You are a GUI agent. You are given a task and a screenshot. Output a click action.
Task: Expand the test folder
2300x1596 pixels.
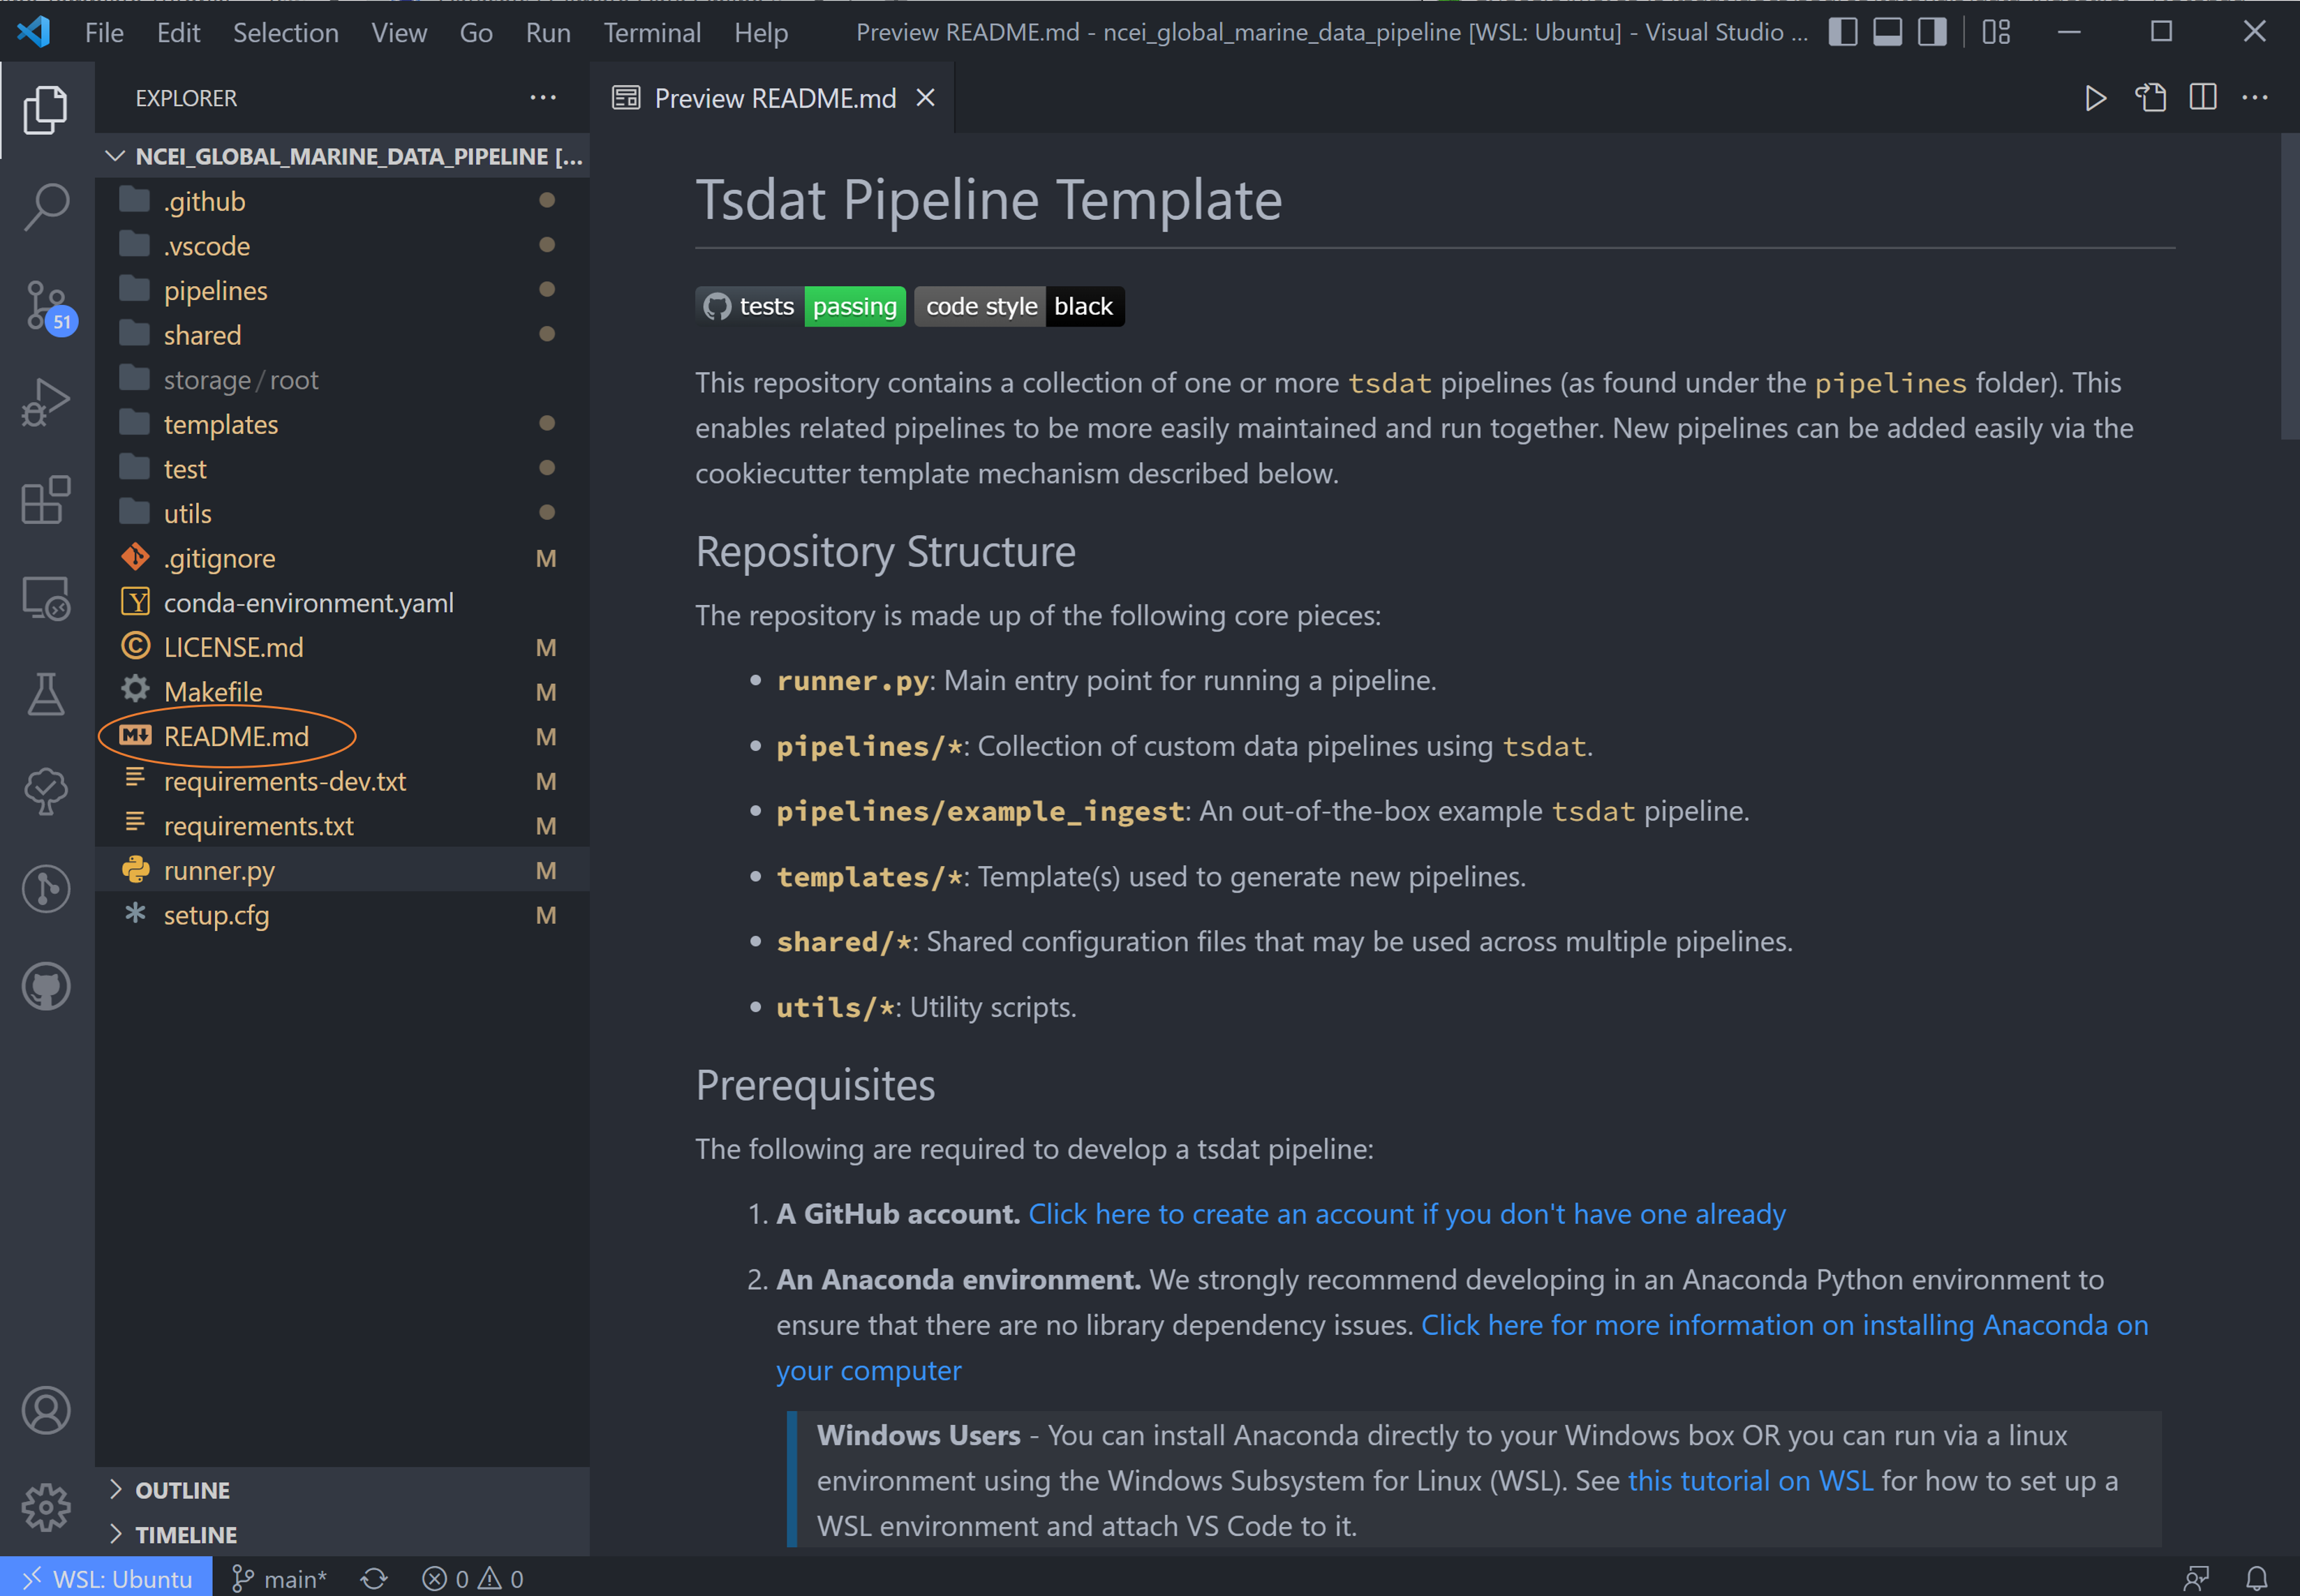(343, 469)
